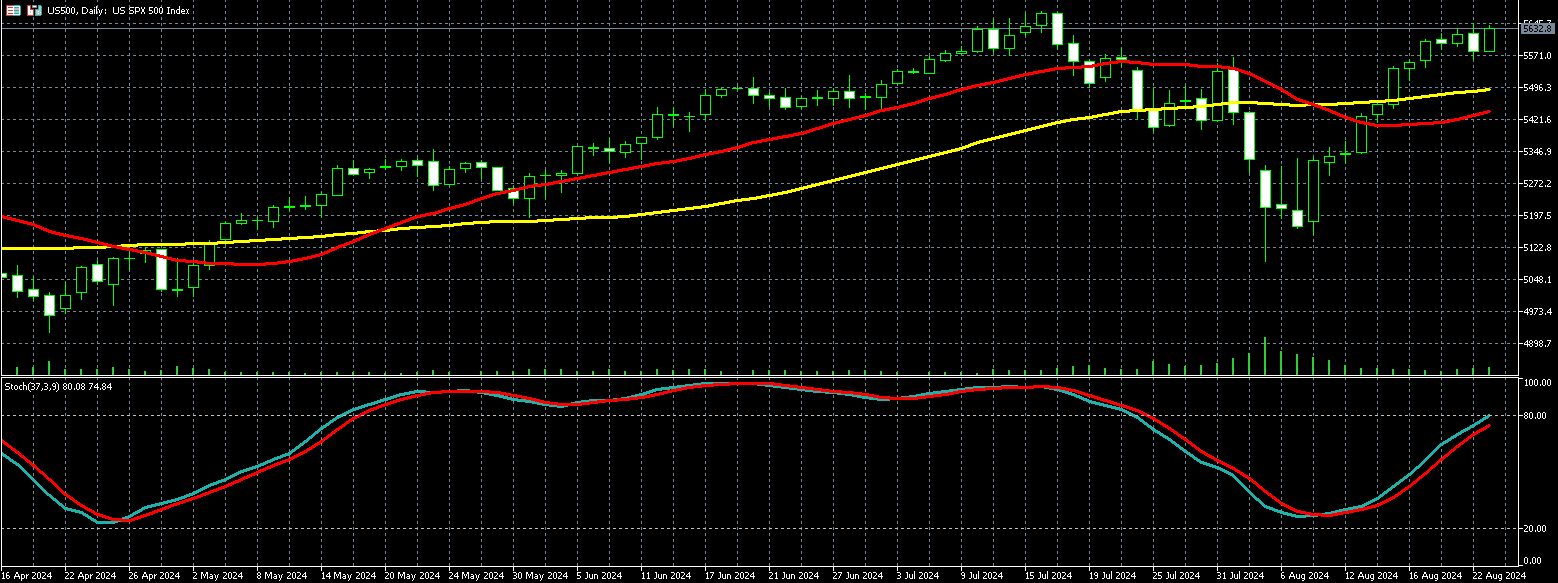Click the latest candlestick on the chart
Image resolution: width=1558 pixels, height=583 pixels.
(x=1490, y=40)
